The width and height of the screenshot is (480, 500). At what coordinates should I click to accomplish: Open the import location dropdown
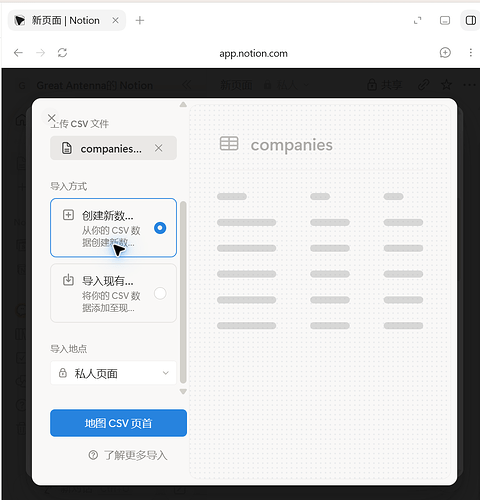(113, 373)
